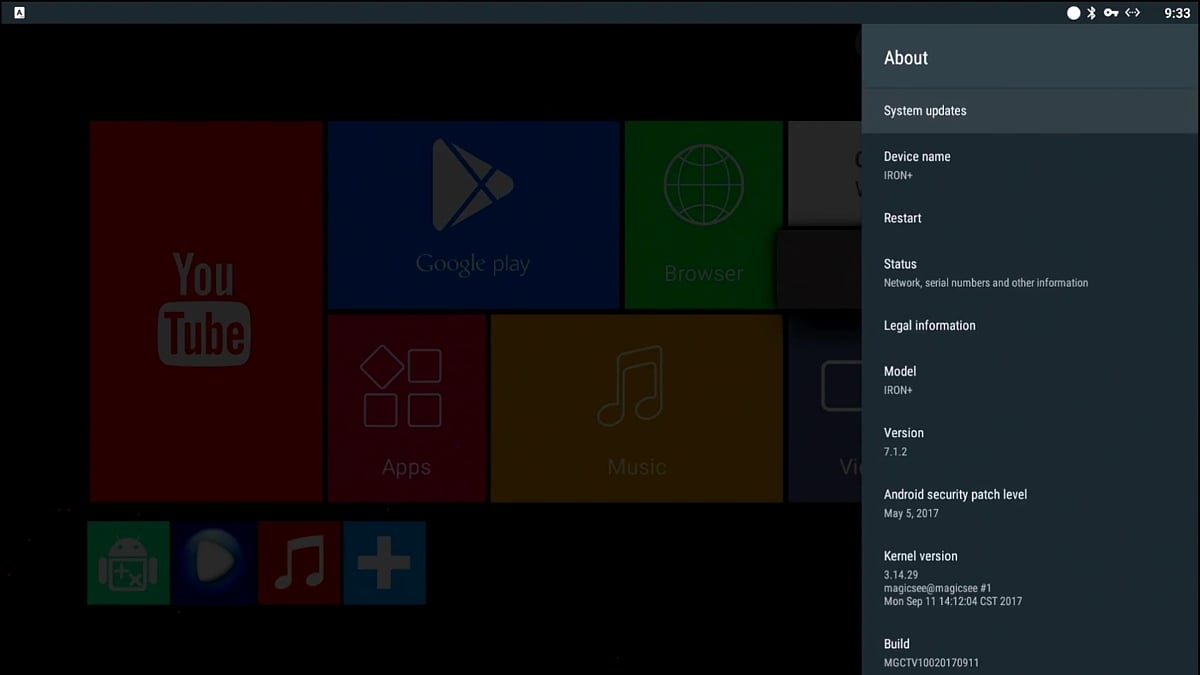Open the Apps tile
This screenshot has width=1200, height=675.
(406, 408)
